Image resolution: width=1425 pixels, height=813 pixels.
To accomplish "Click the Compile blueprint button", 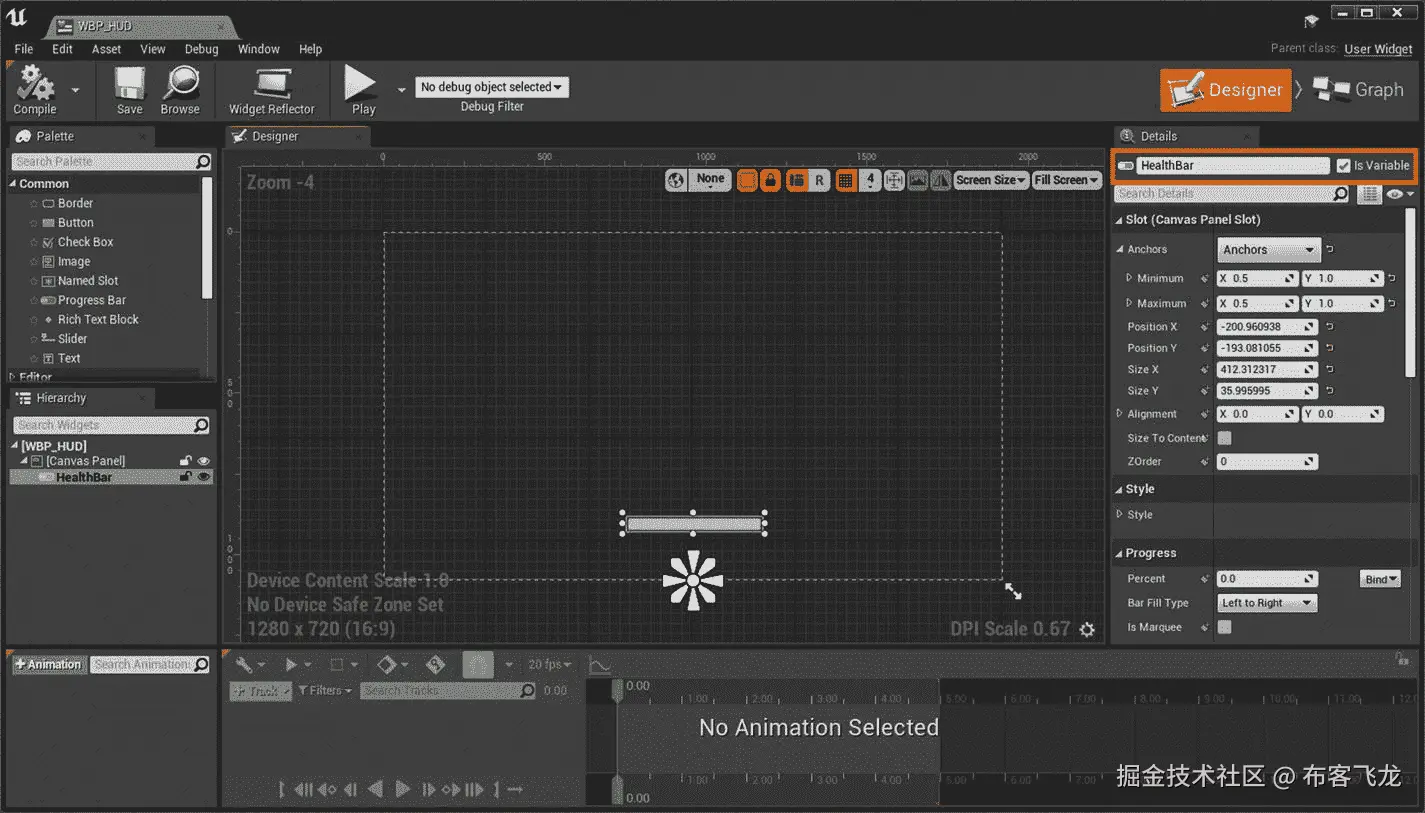I will (x=35, y=90).
